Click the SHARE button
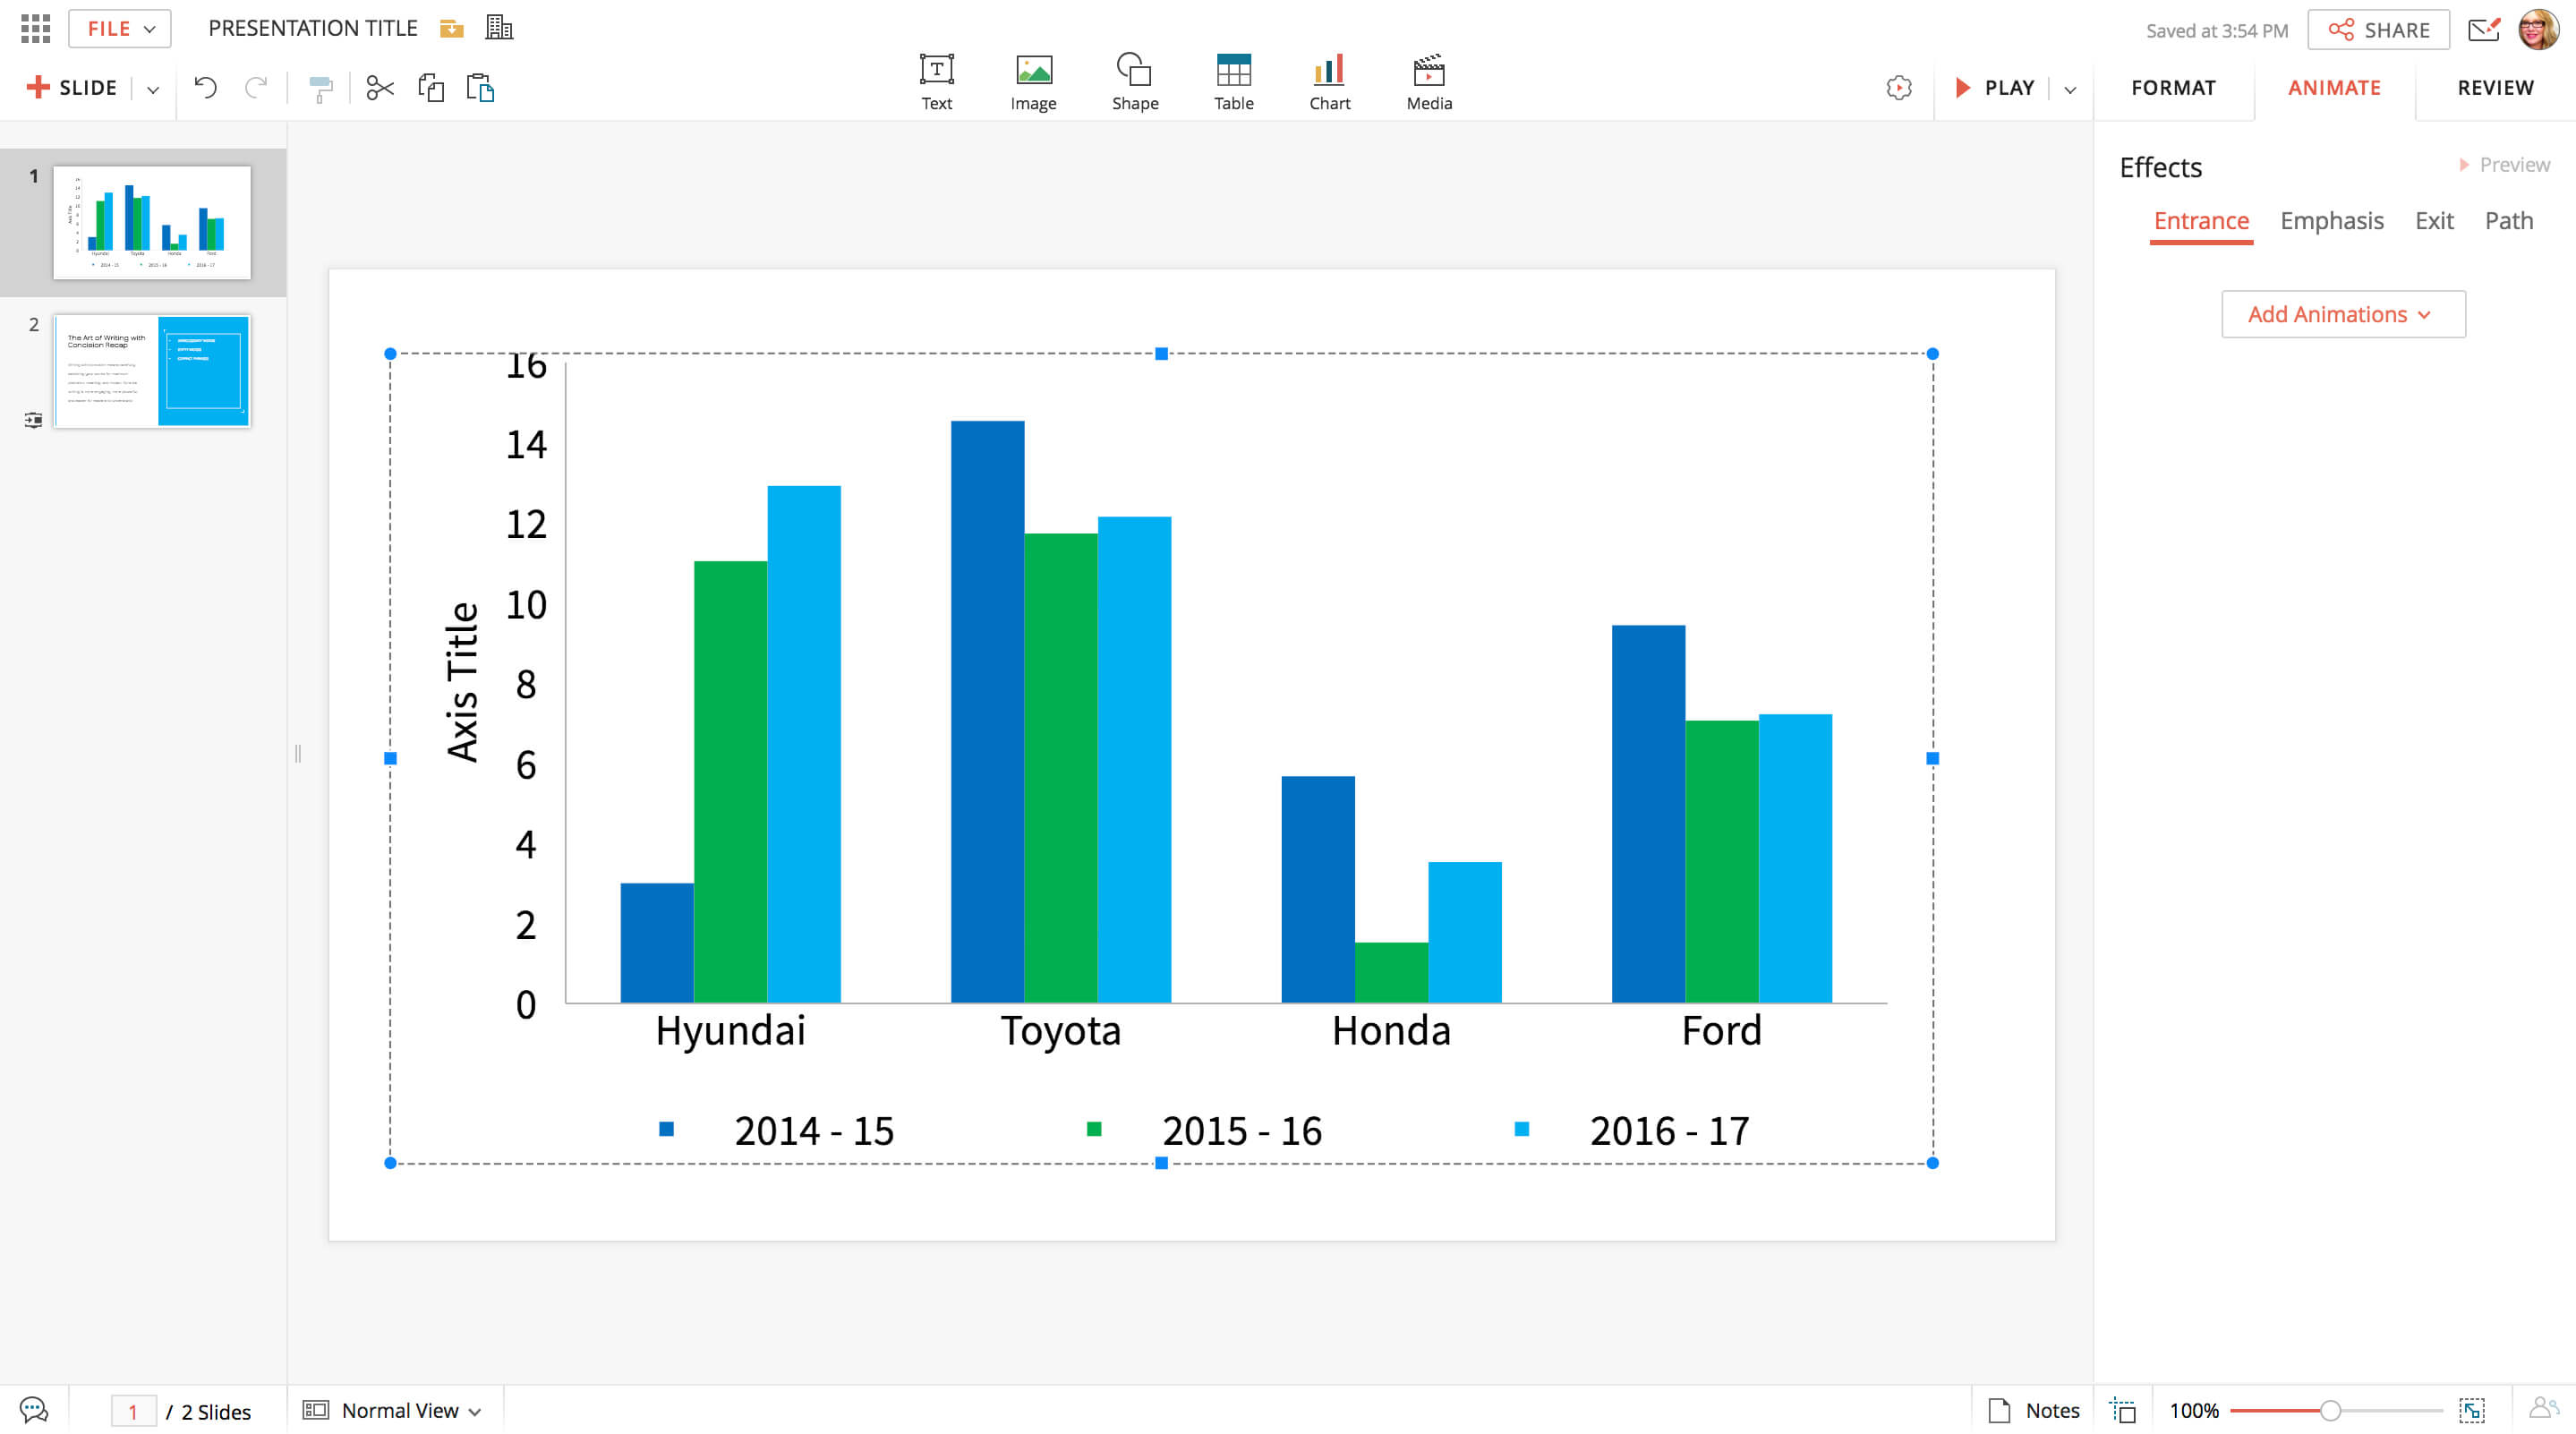The height and width of the screenshot is (1434, 2576). coord(2378,30)
